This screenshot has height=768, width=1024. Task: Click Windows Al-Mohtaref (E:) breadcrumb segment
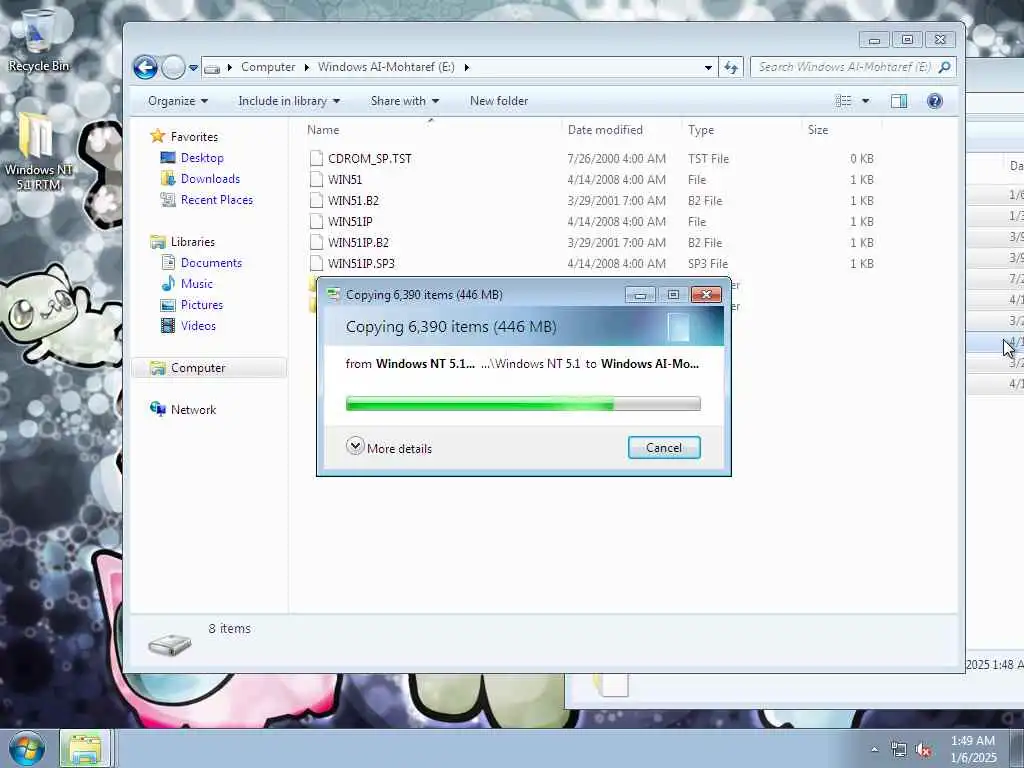pyautogui.click(x=386, y=67)
